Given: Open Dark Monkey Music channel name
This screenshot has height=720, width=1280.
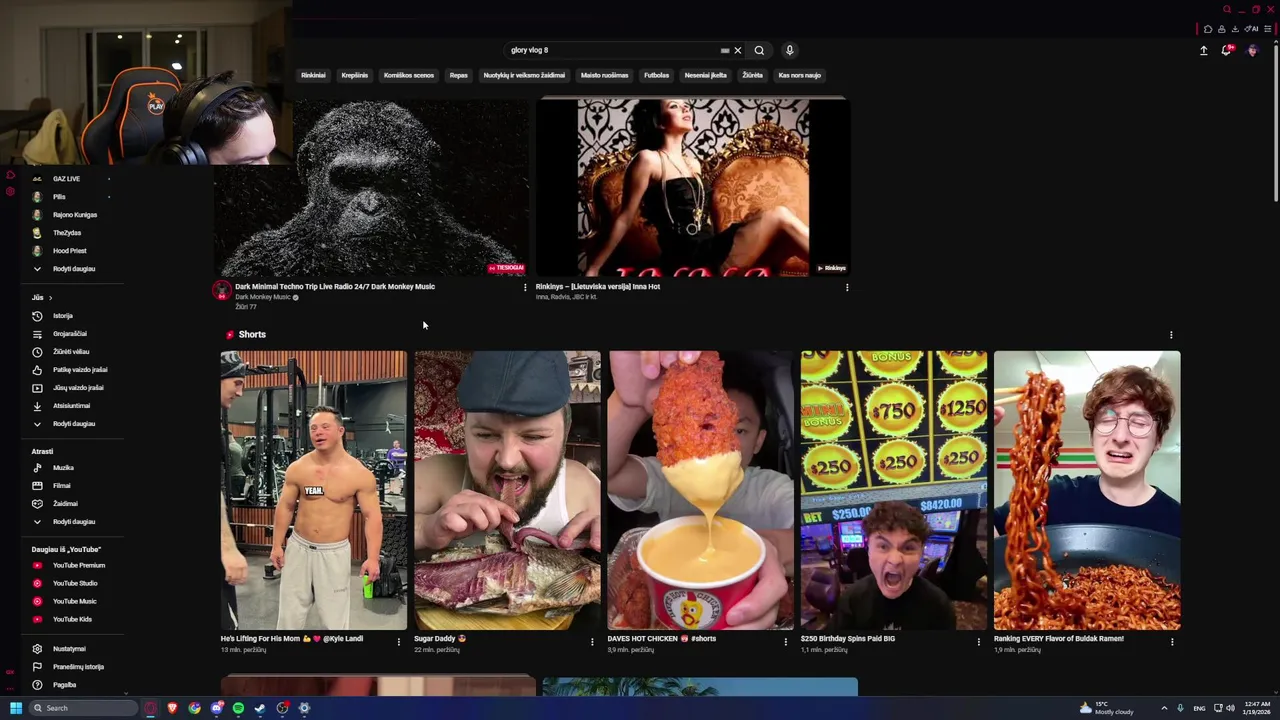Looking at the screenshot, I should pyautogui.click(x=263, y=297).
